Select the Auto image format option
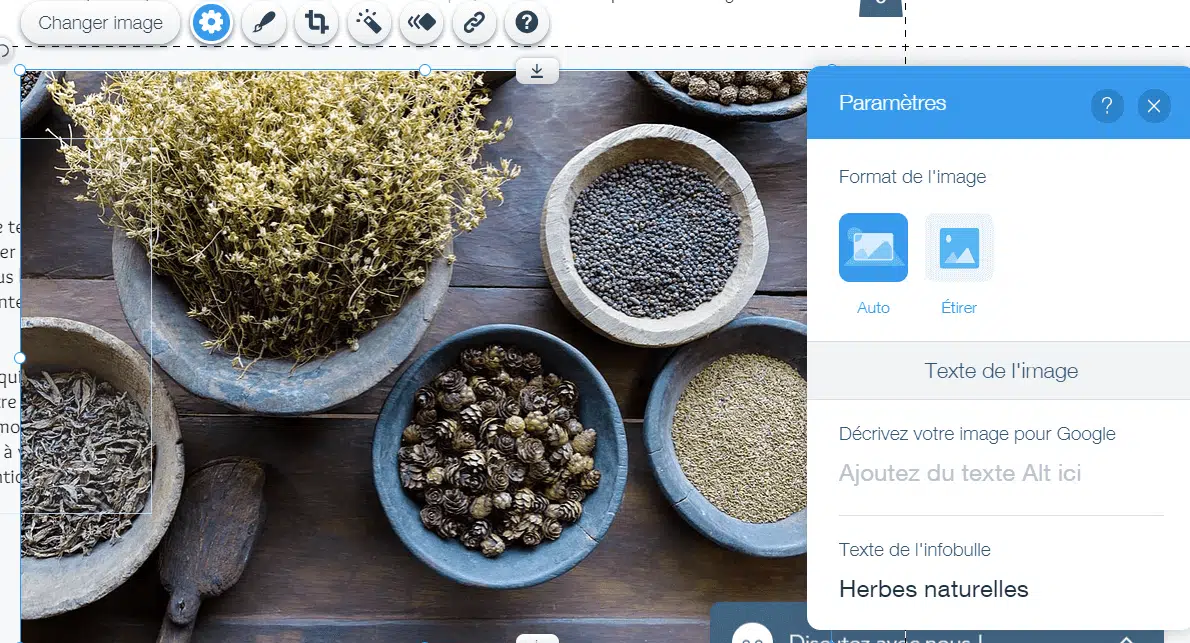This screenshot has width=1190, height=643. 873,248
